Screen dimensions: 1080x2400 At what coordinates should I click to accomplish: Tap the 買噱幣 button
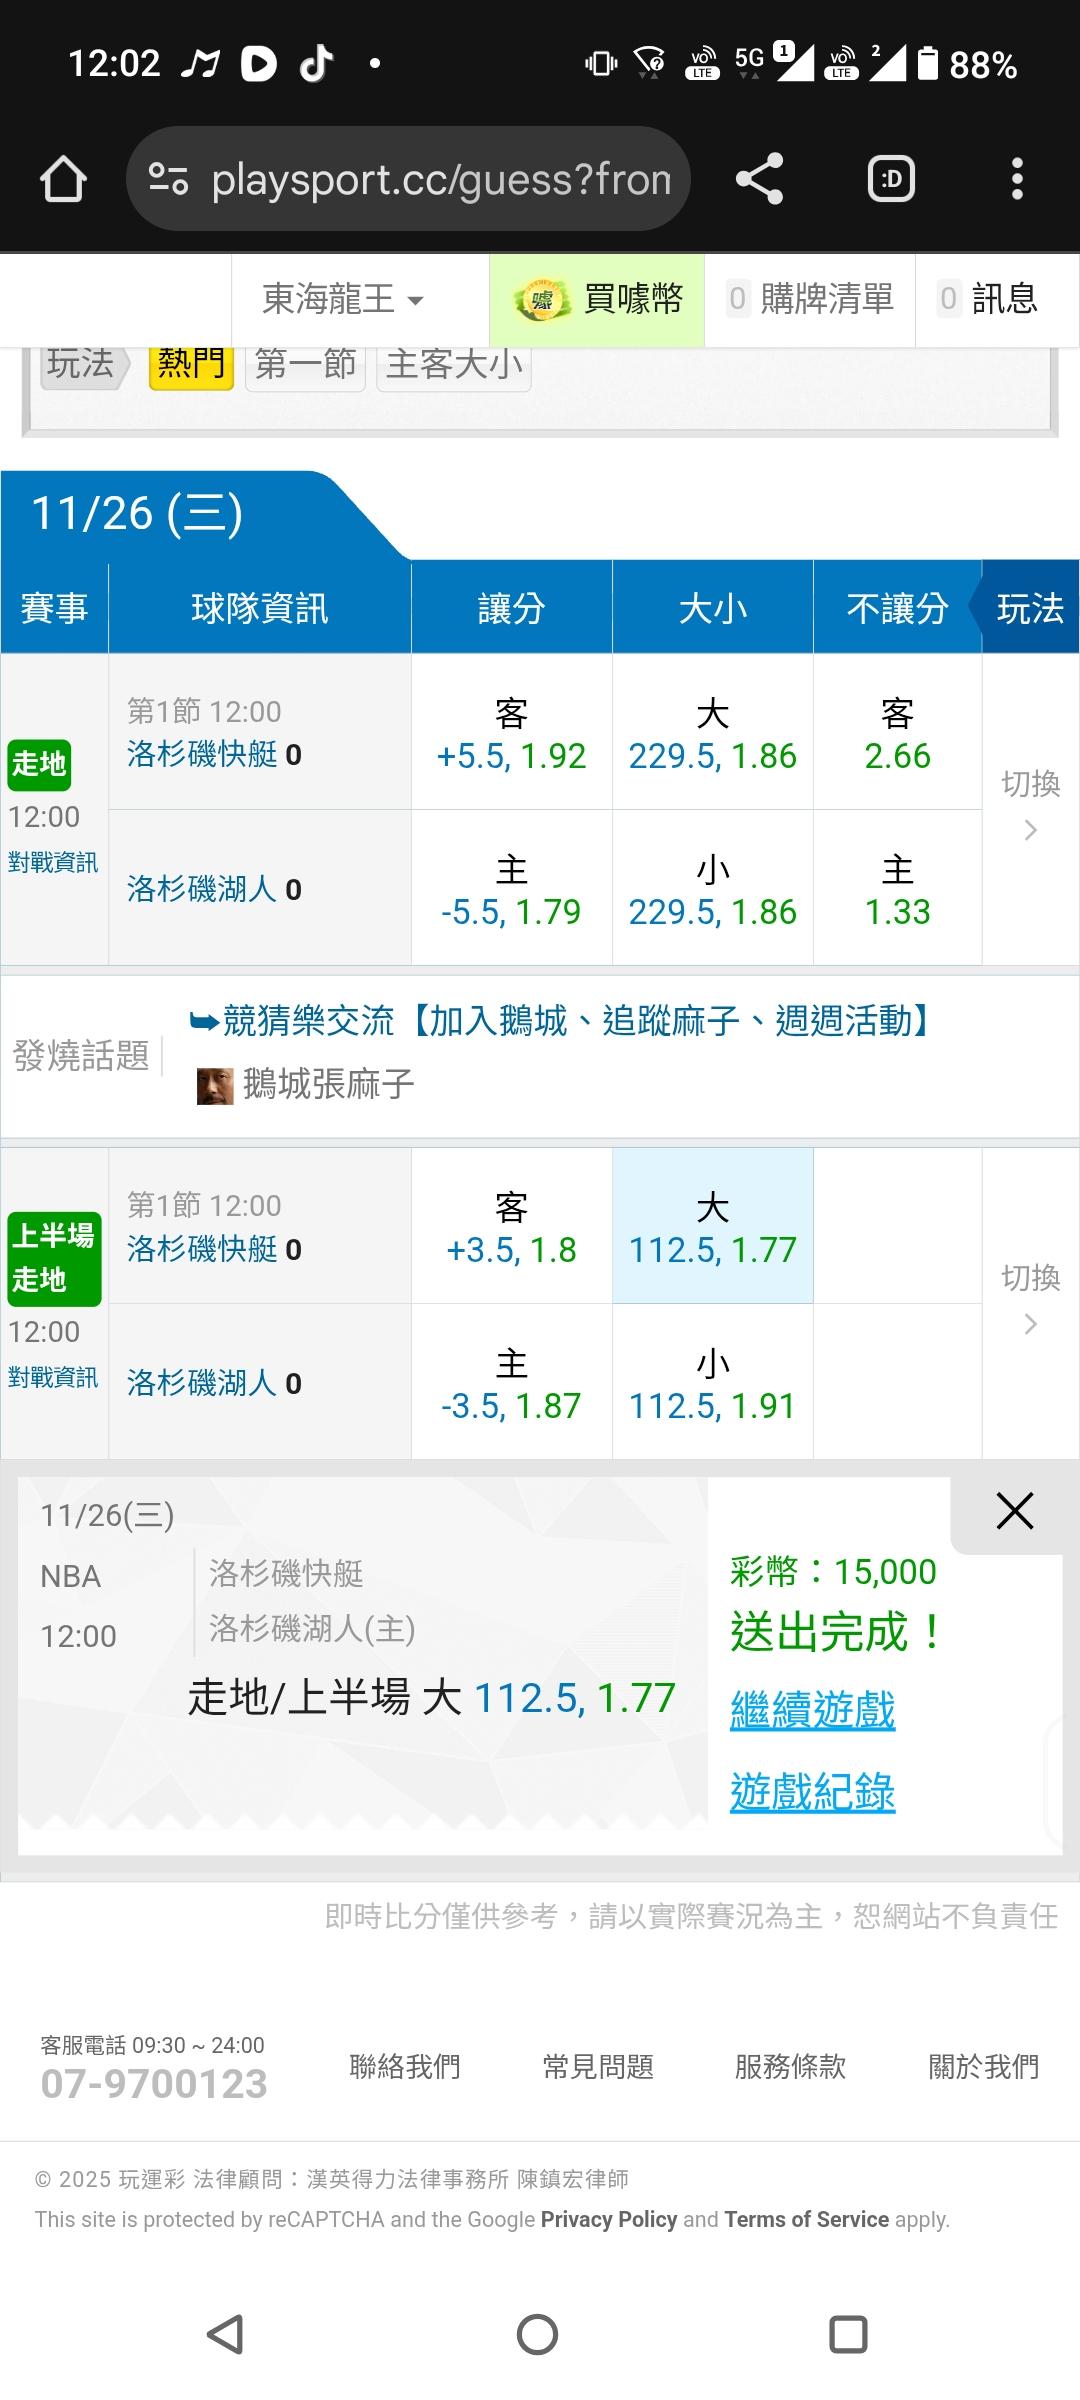597,299
